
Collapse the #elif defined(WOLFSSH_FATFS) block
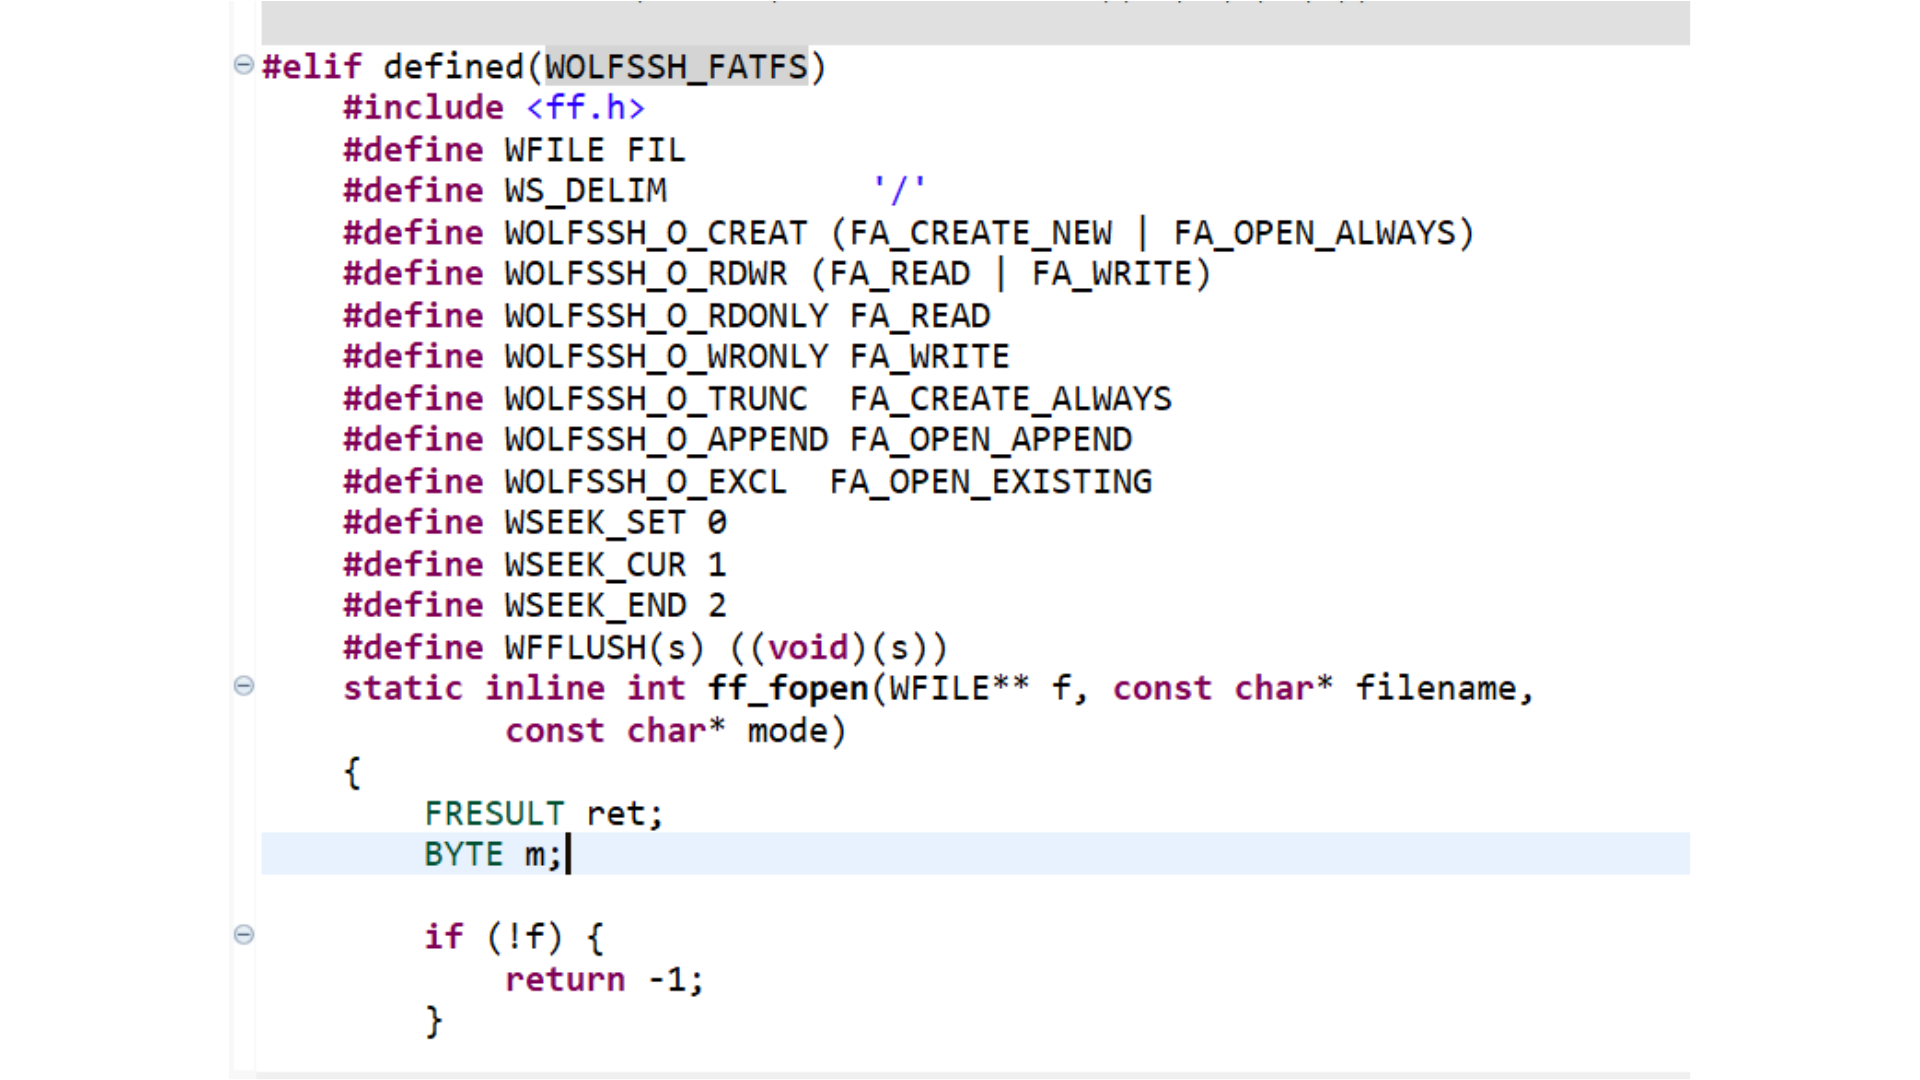(x=243, y=65)
